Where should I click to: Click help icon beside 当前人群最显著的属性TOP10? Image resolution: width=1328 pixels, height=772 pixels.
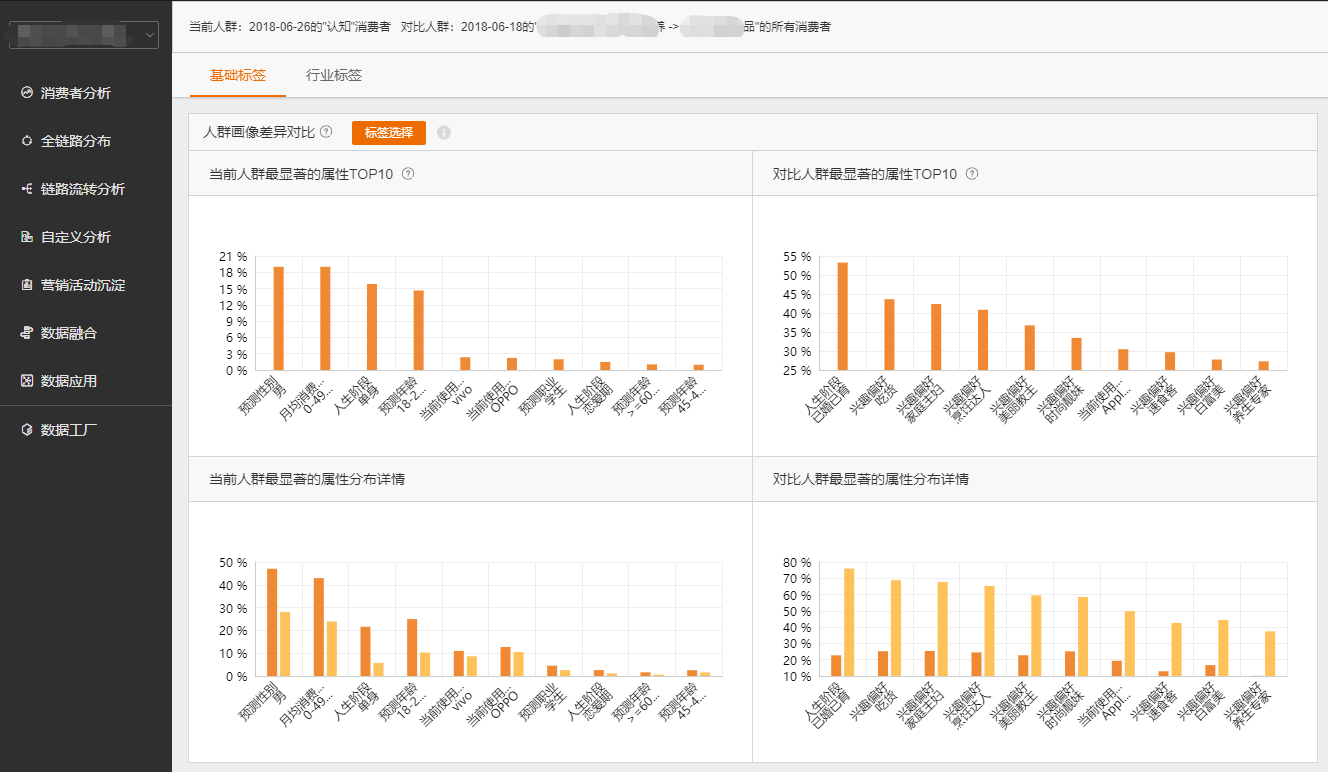coord(408,173)
